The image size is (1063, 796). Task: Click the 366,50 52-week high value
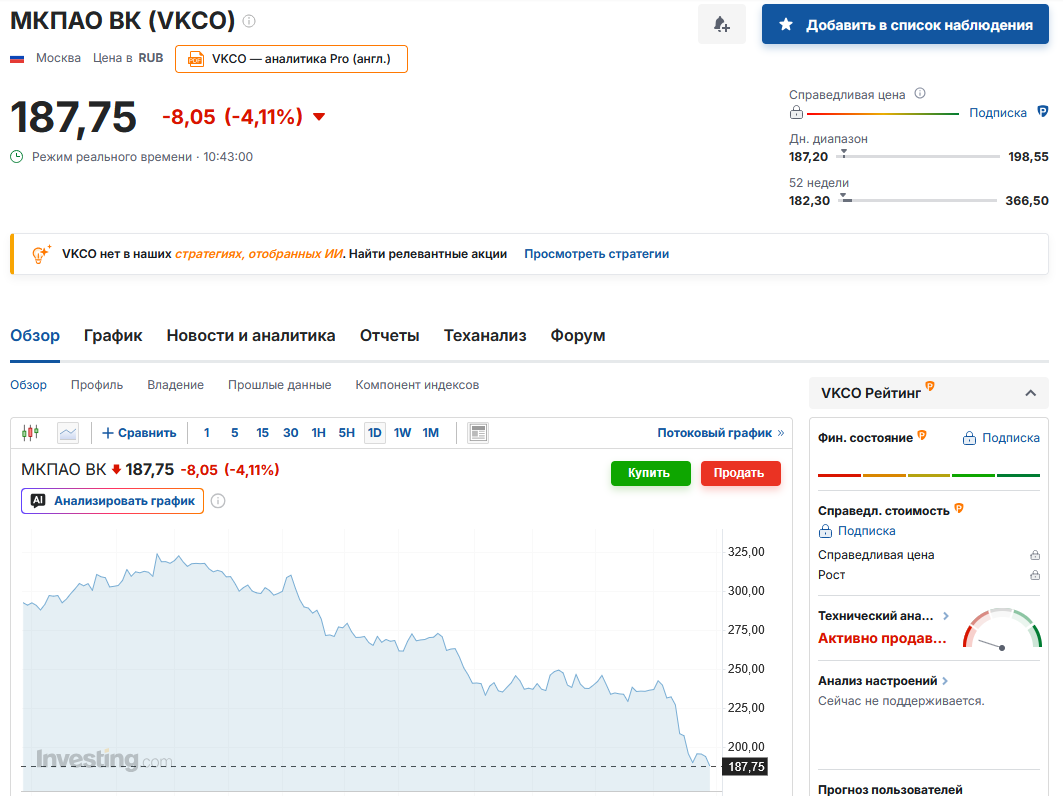click(x=1027, y=201)
